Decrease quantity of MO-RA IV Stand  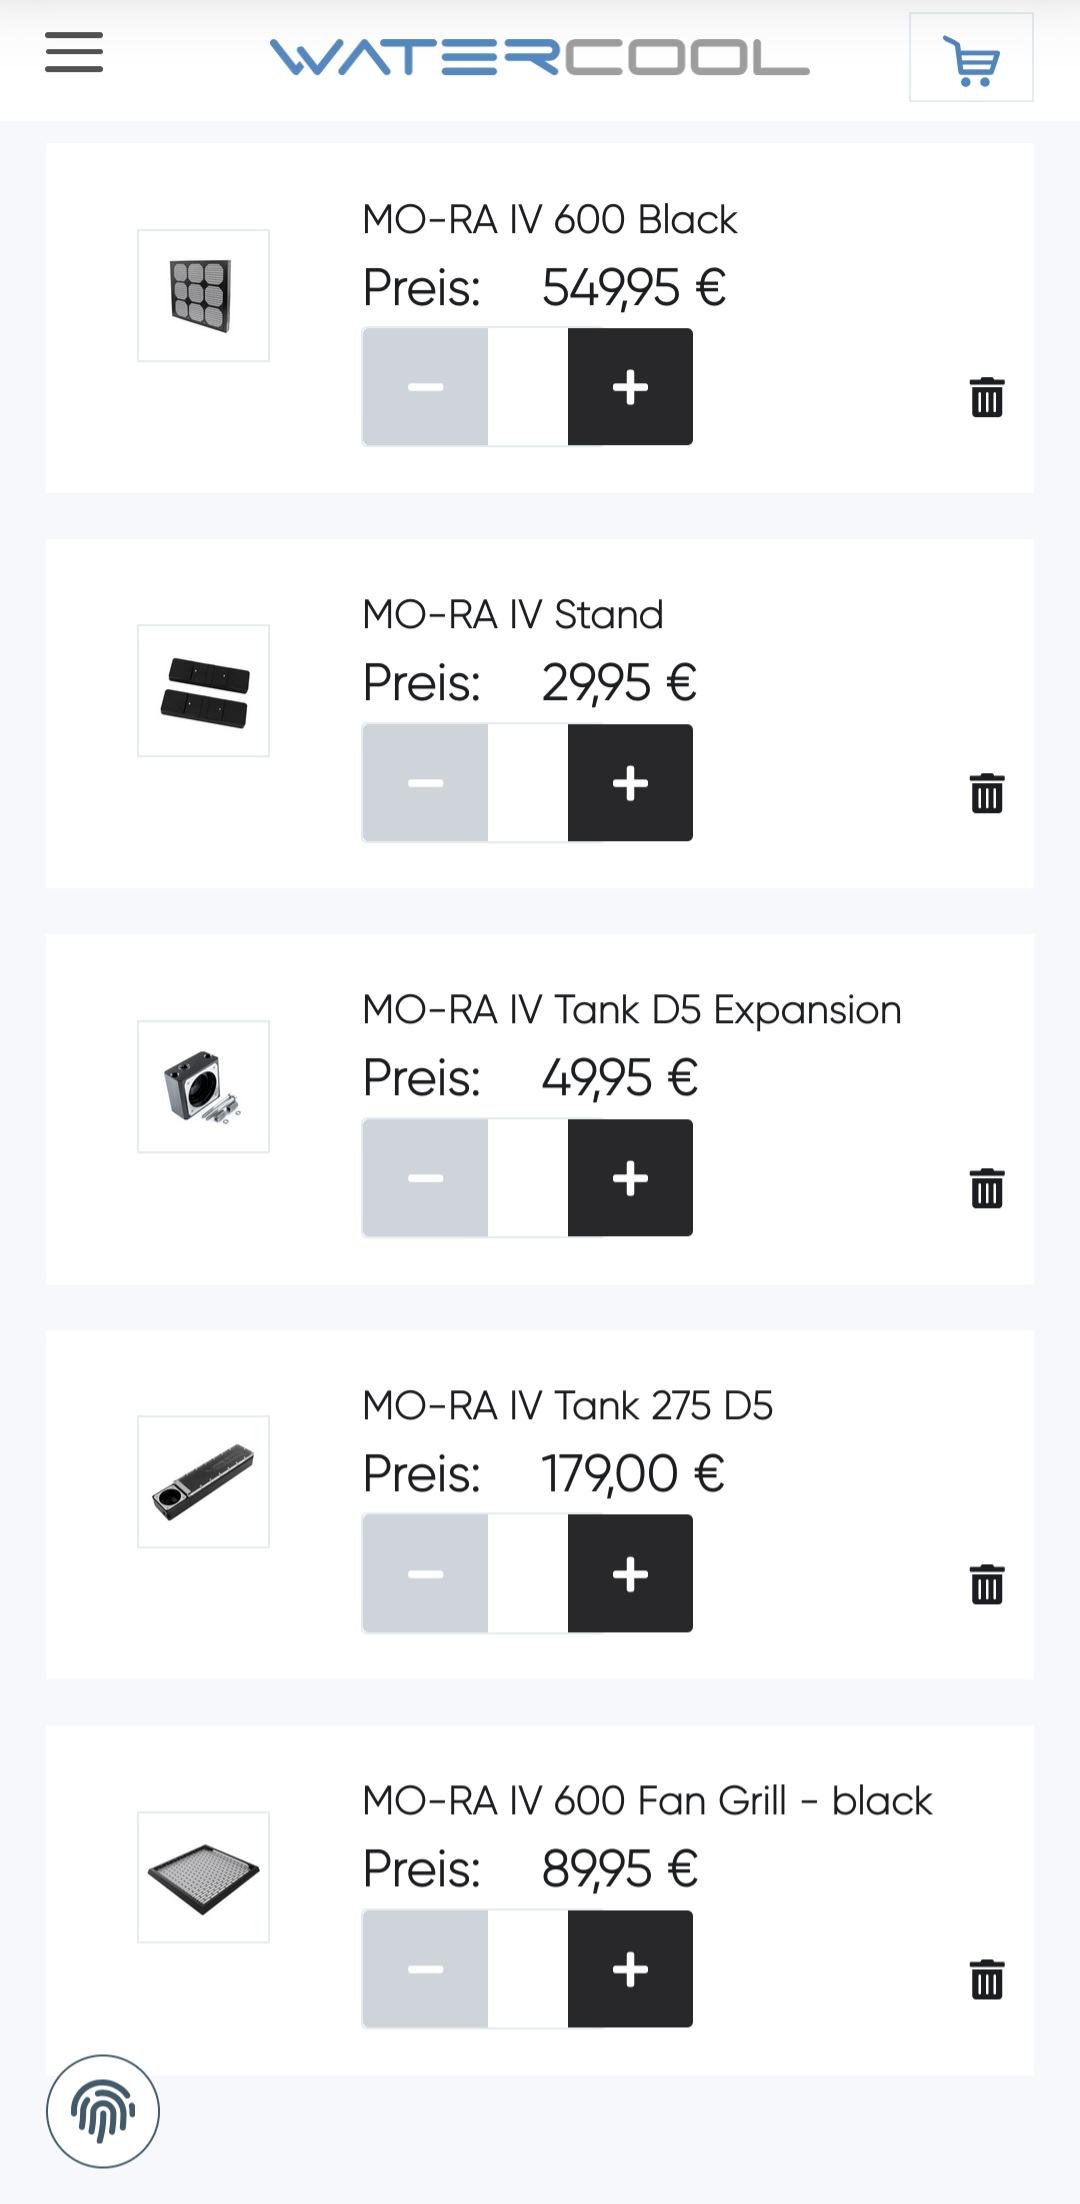click(425, 783)
